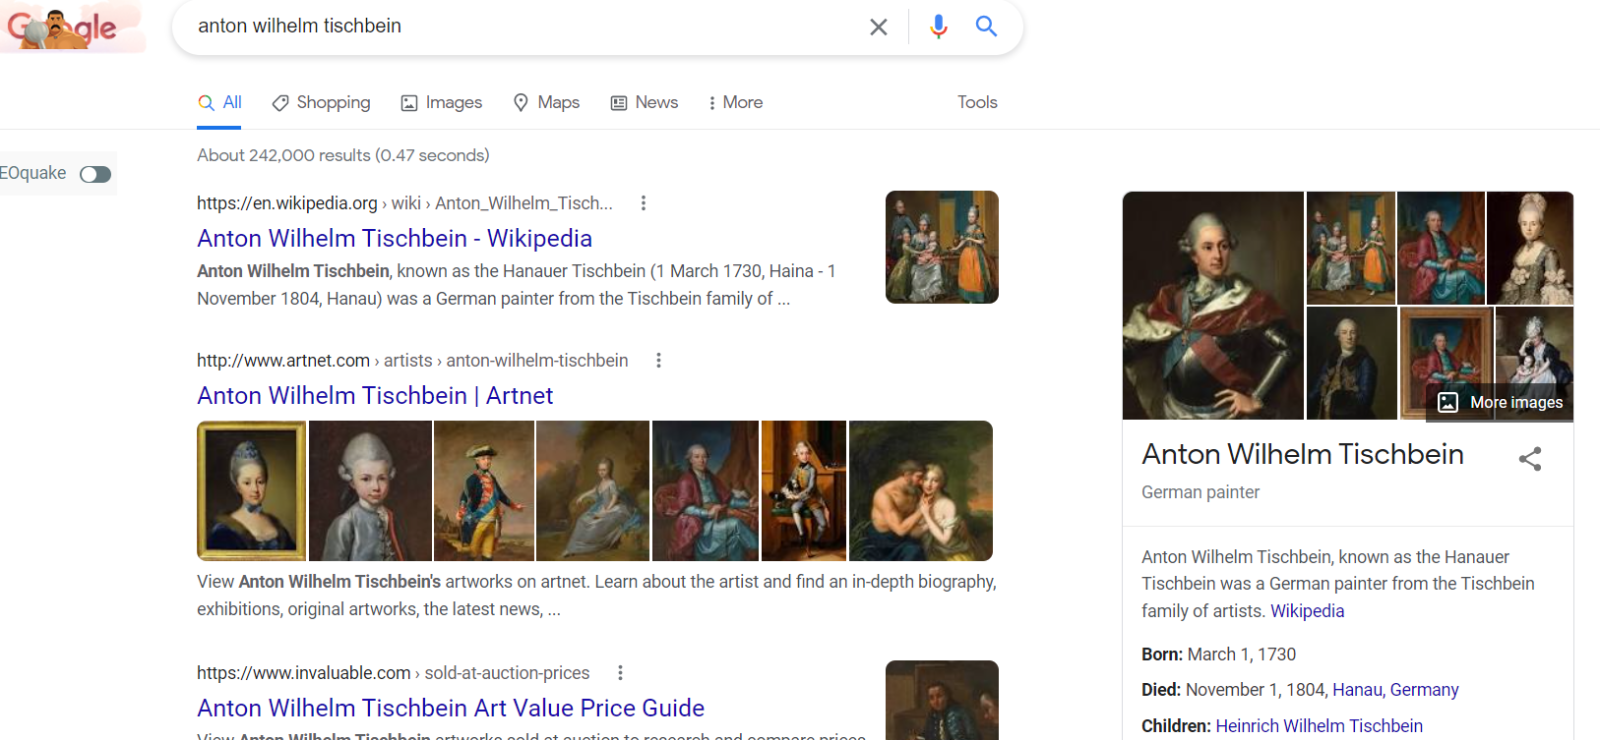1600x740 pixels.
Task: Open Anton Wilhelm Tischbein - Wikipedia result
Action: [394, 238]
